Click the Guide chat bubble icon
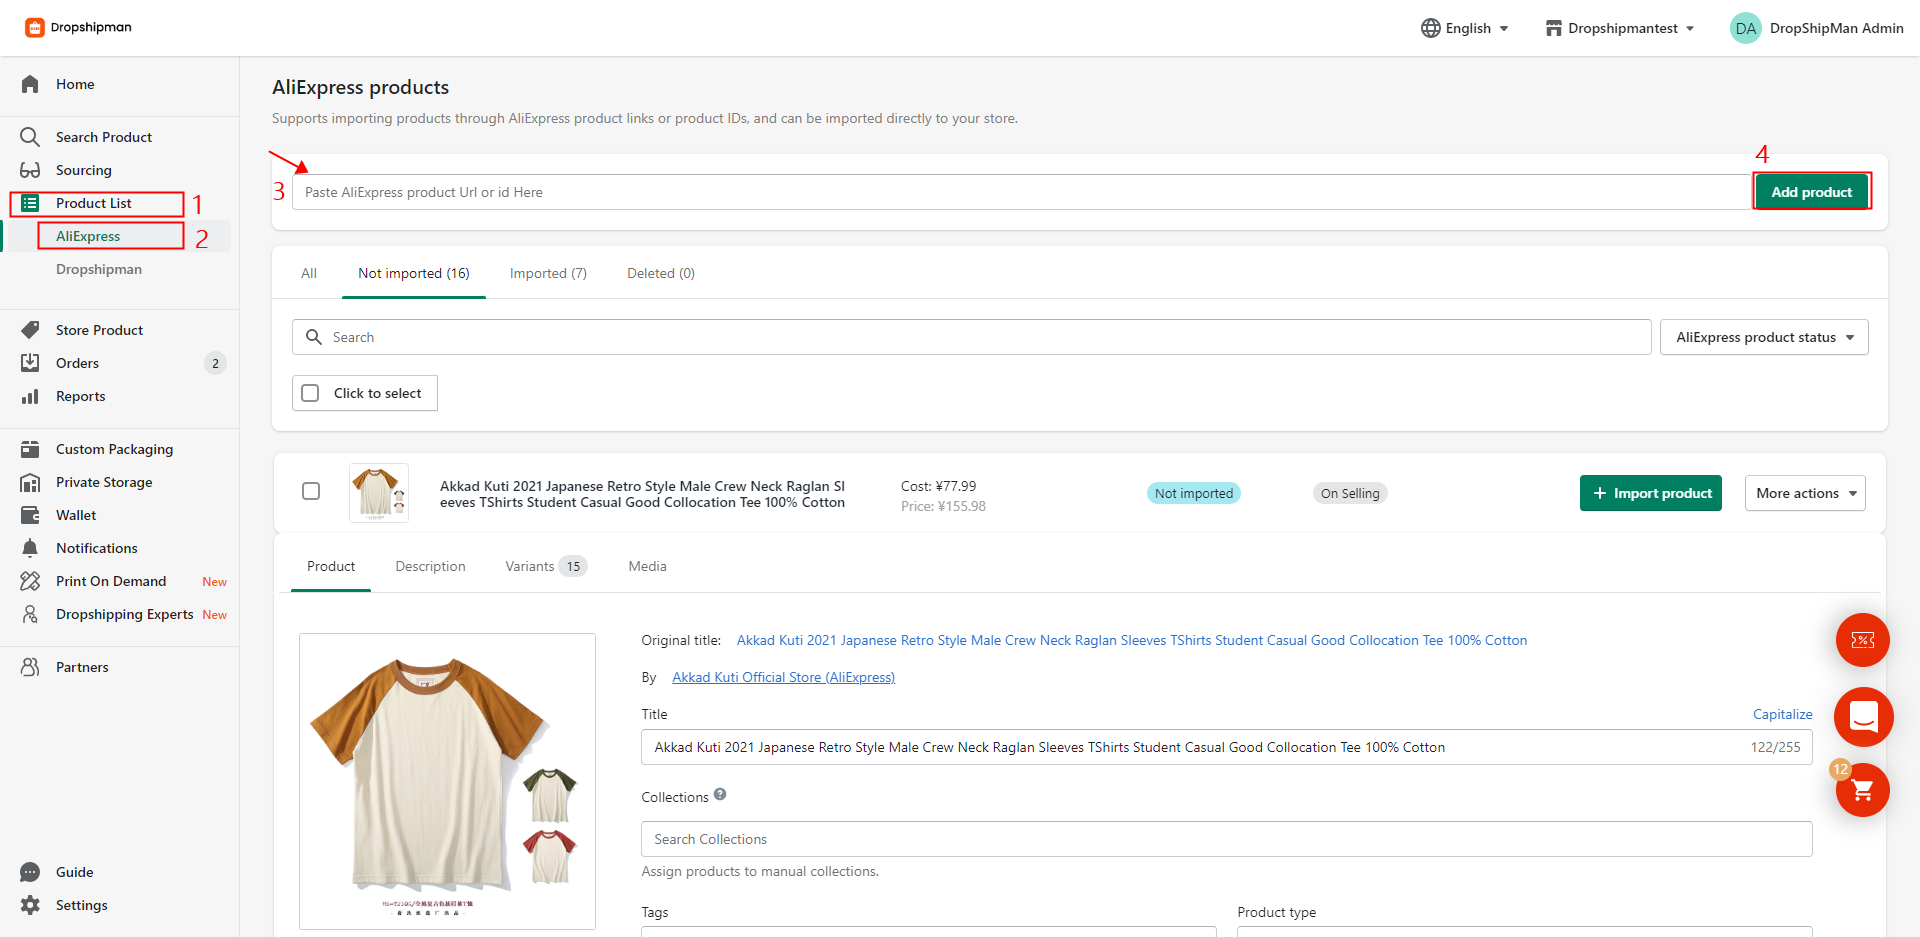Image resolution: width=1920 pixels, height=937 pixels. tap(30, 872)
